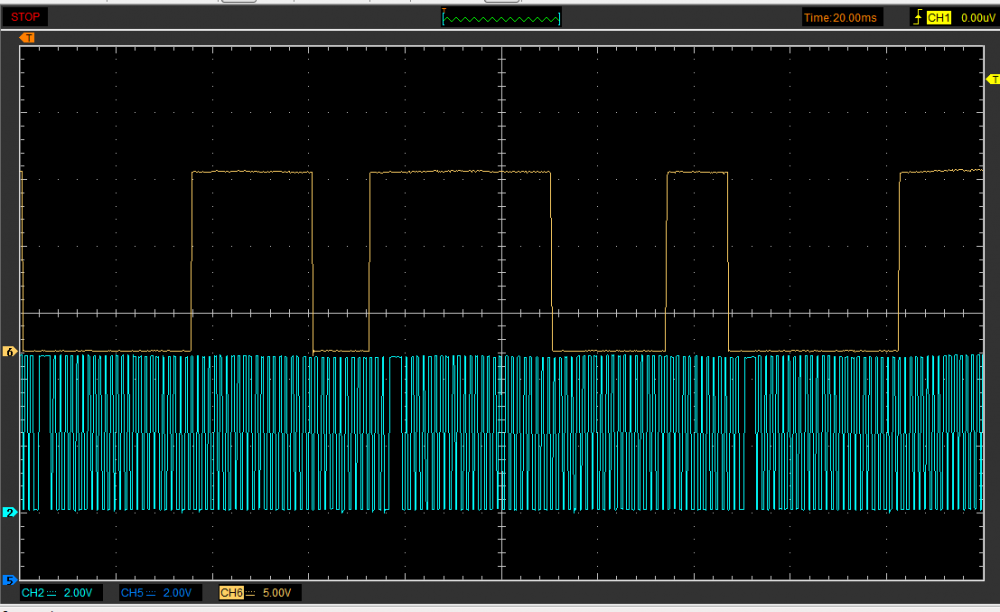
Task: Click the channel 2 ground level marker
Action: 10,512
